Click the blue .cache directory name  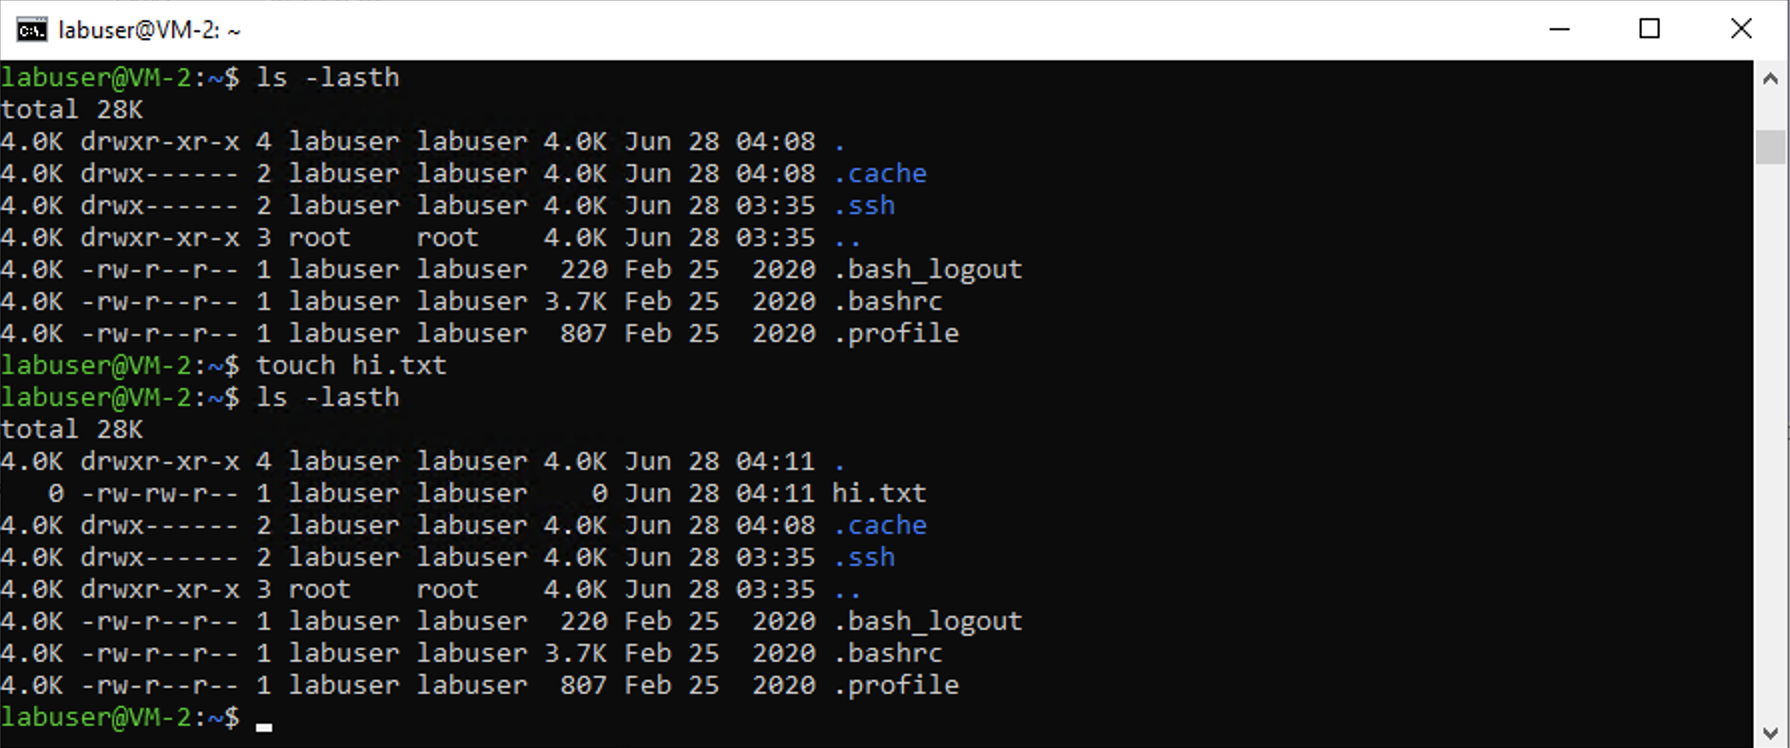tap(879, 172)
